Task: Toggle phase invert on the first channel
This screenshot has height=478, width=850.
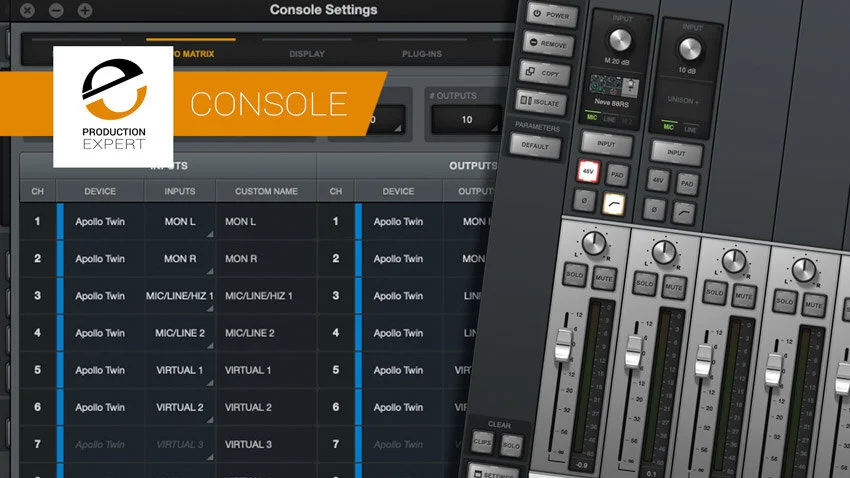Action: [x=584, y=200]
